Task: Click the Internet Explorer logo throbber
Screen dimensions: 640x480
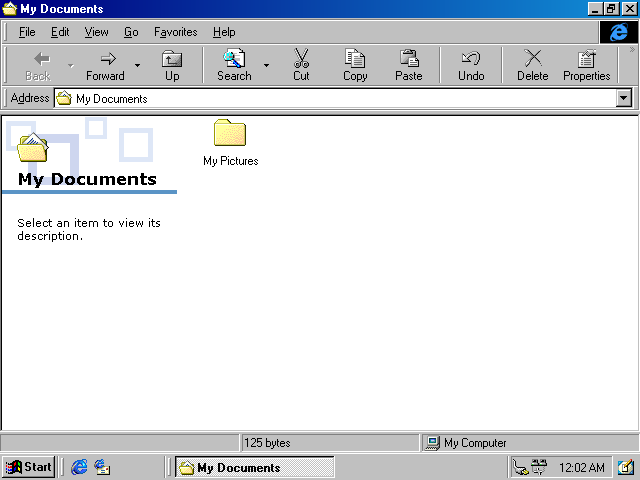Action: click(x=618, y=32)
